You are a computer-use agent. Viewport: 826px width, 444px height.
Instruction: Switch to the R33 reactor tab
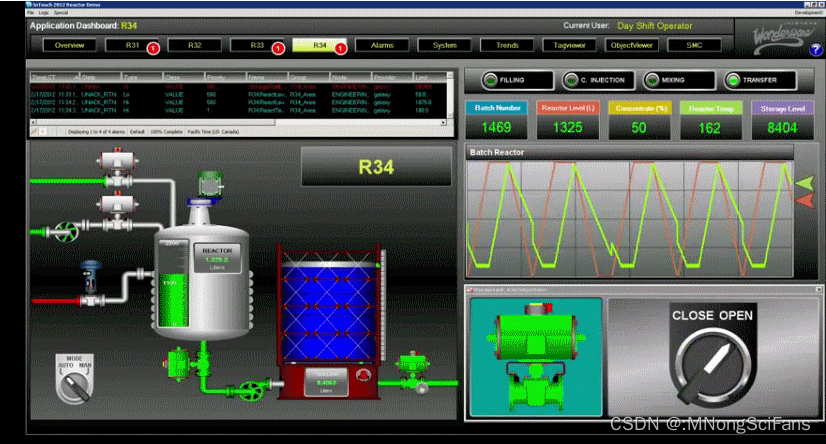tap(257, 45)
